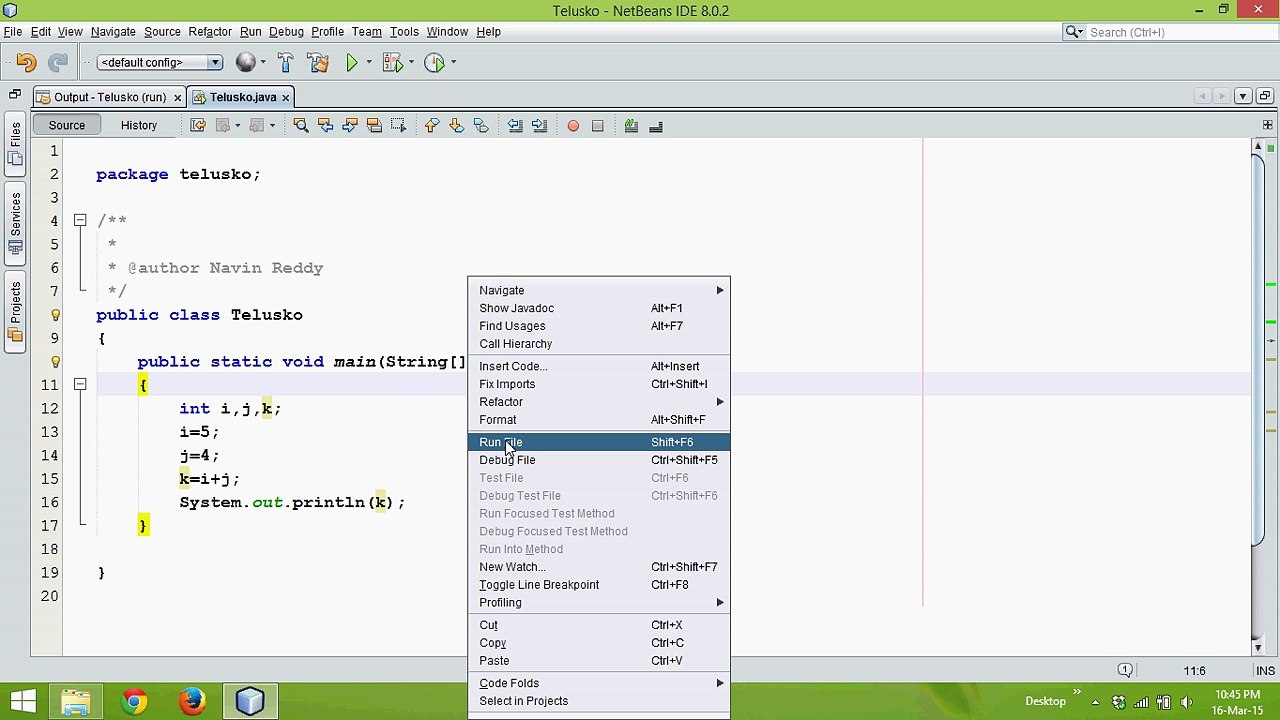Image resolution: width=1280 pixels, height=720 pixels.
Task: Click the Last Edit icon in editor toolbar
Action: pos(198,125)
